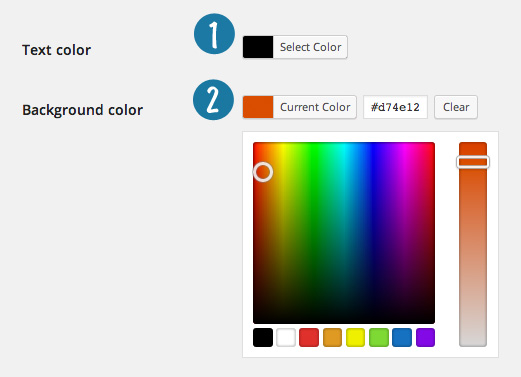The width and height of the screenshot is (521, 377).
Task: Clear the background color
Action: coord(456,107)
